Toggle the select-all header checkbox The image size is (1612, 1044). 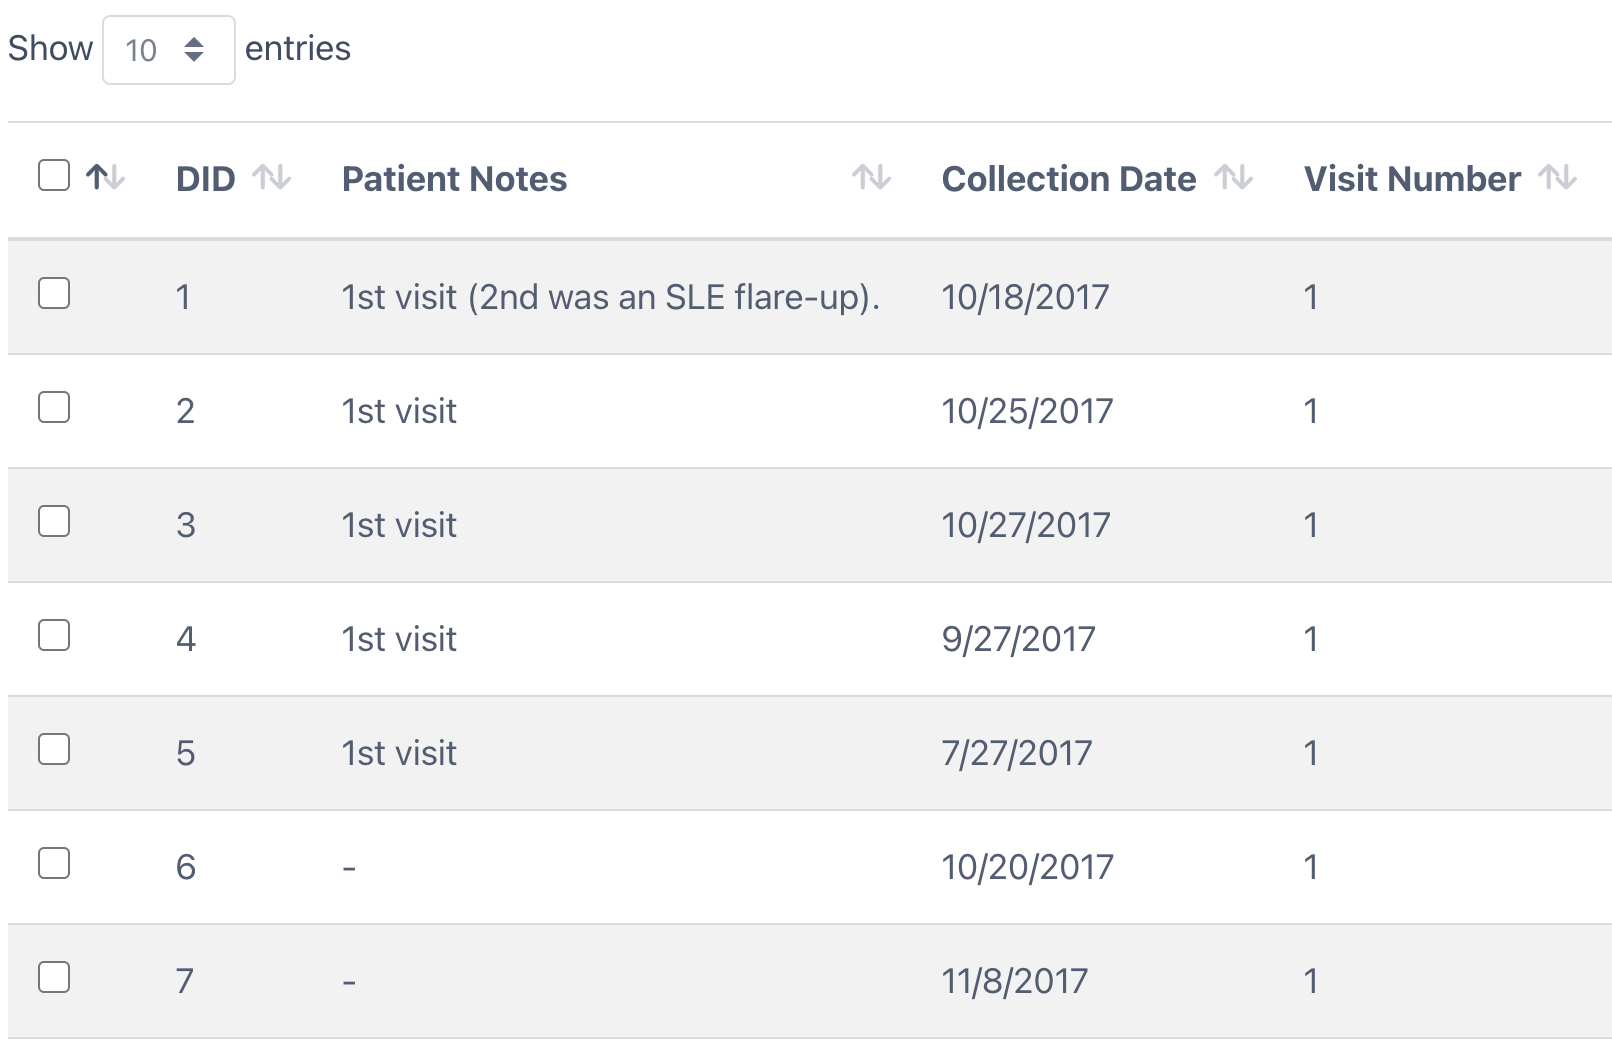(x=54, y=175)
